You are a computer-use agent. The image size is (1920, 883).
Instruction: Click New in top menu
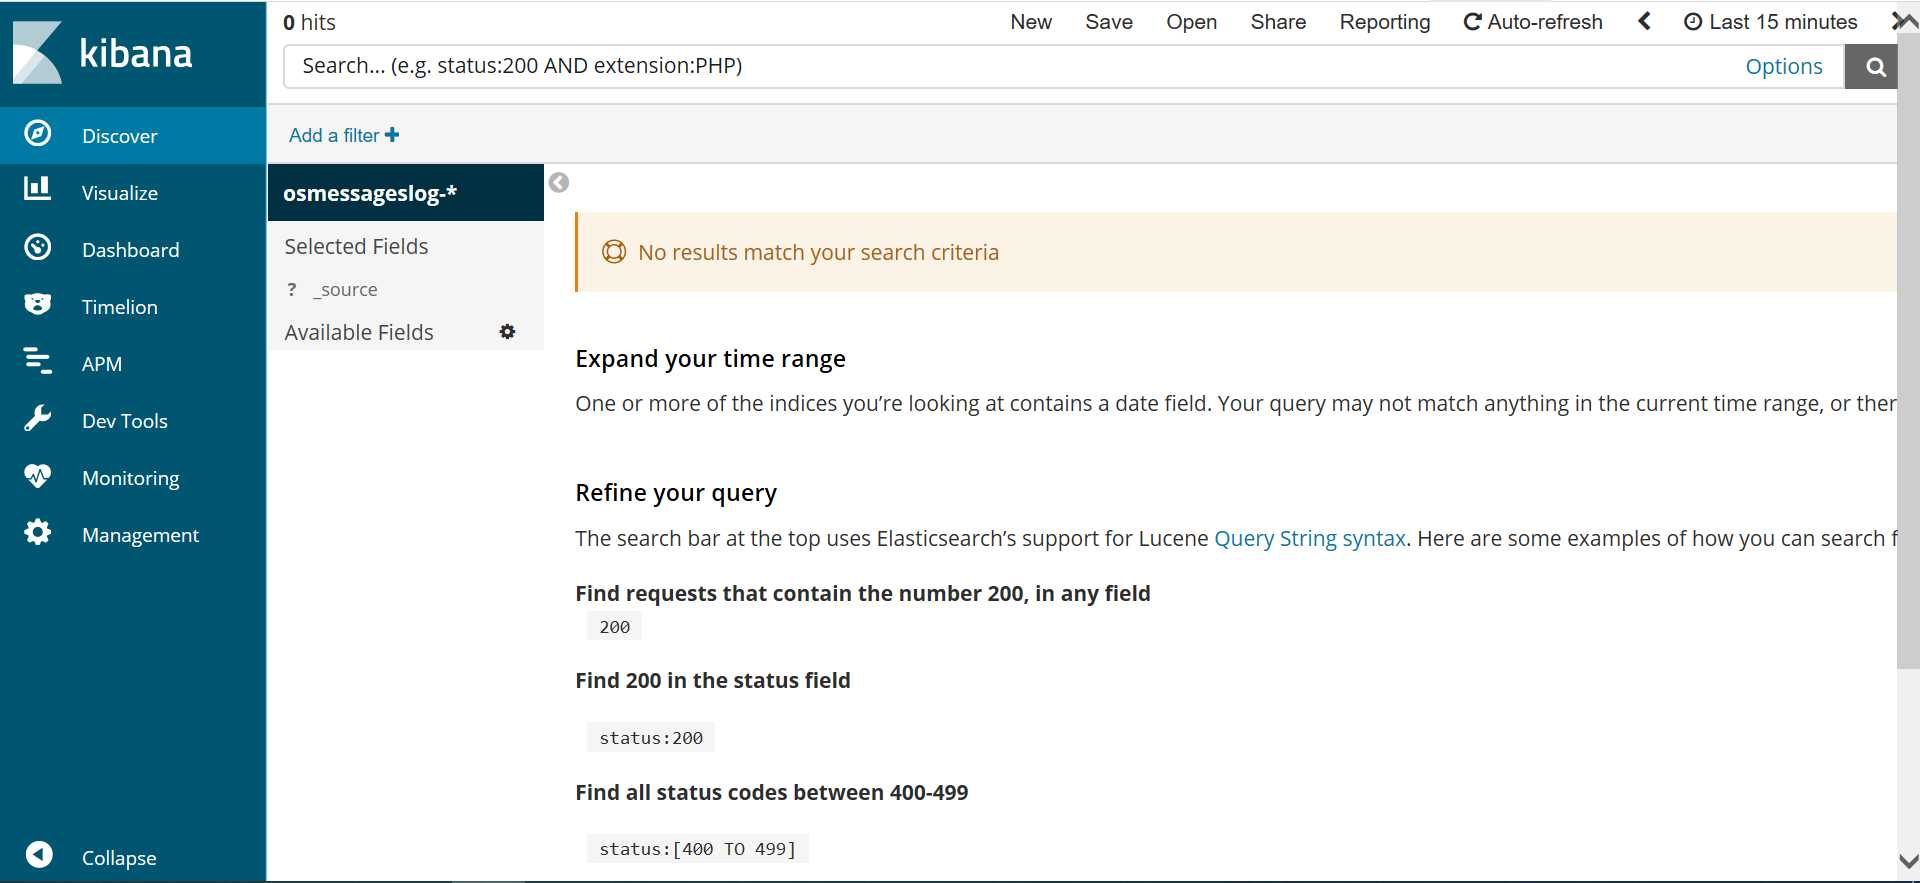[x=1031, y=22]
